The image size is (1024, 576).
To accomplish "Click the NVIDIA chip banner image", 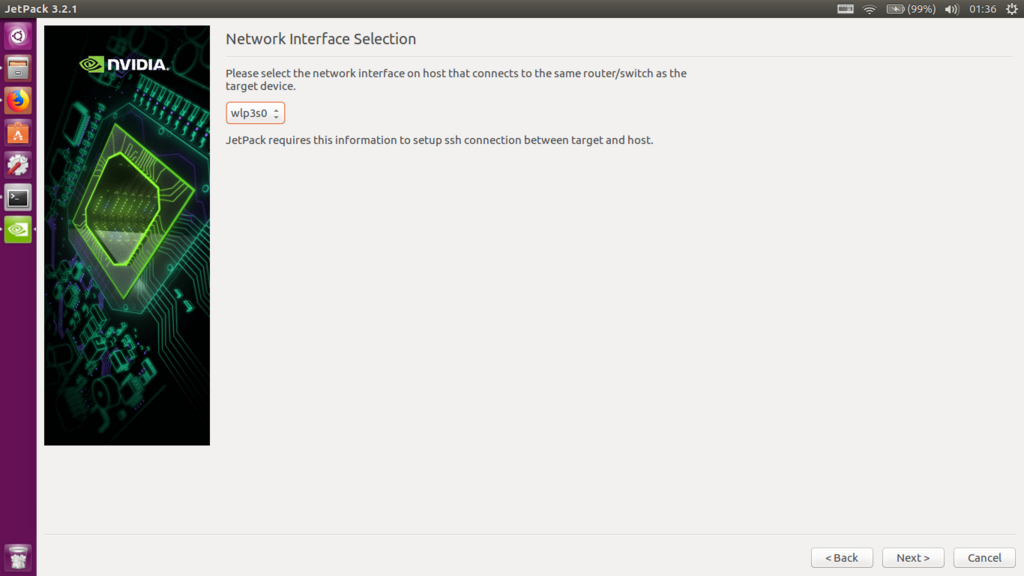I will 127,236.
